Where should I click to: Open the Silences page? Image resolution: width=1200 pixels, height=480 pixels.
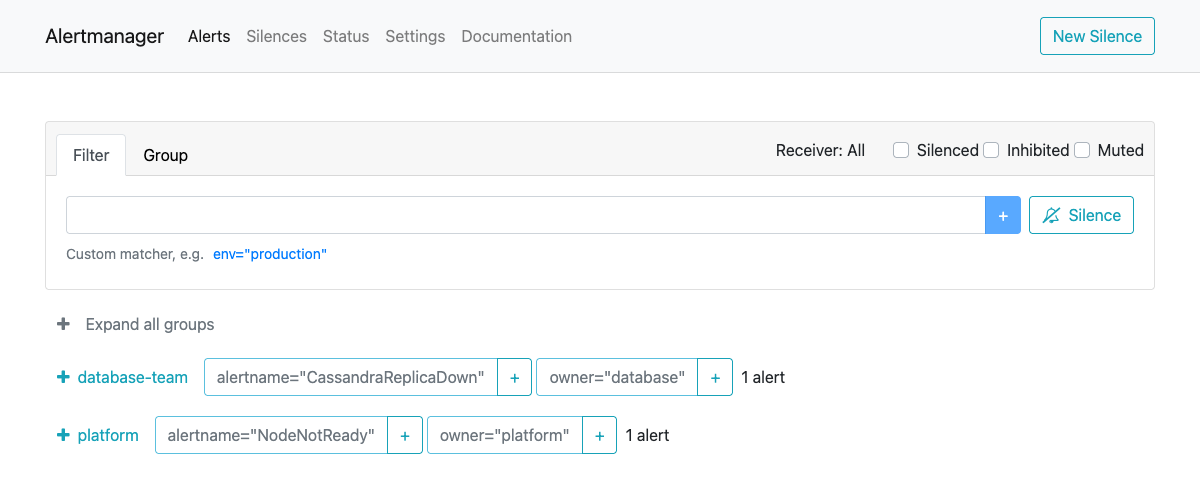point(276,36)
